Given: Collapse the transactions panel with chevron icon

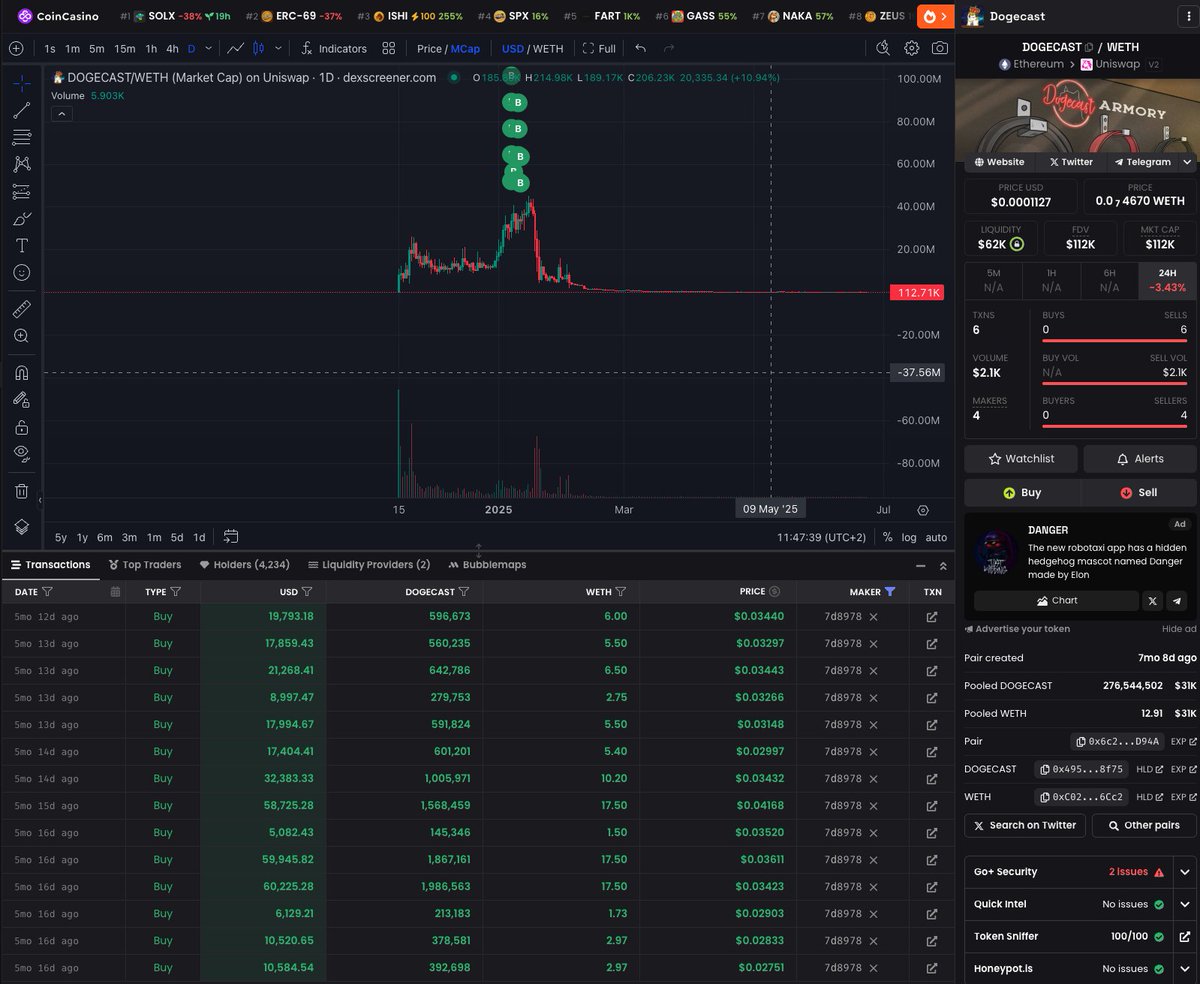Looking at the screenshot, I should tap(943, 566).
